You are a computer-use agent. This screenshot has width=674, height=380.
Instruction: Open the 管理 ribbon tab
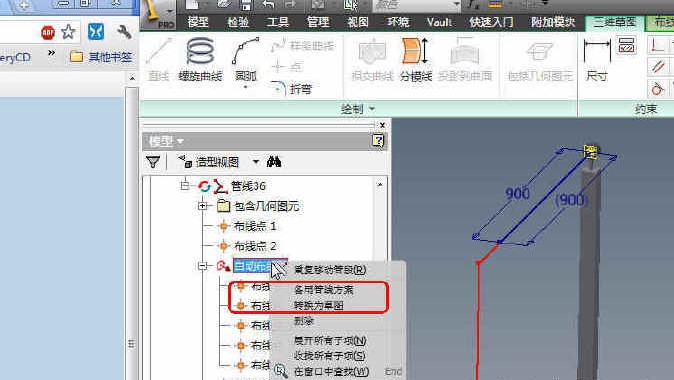click(318, 22)
